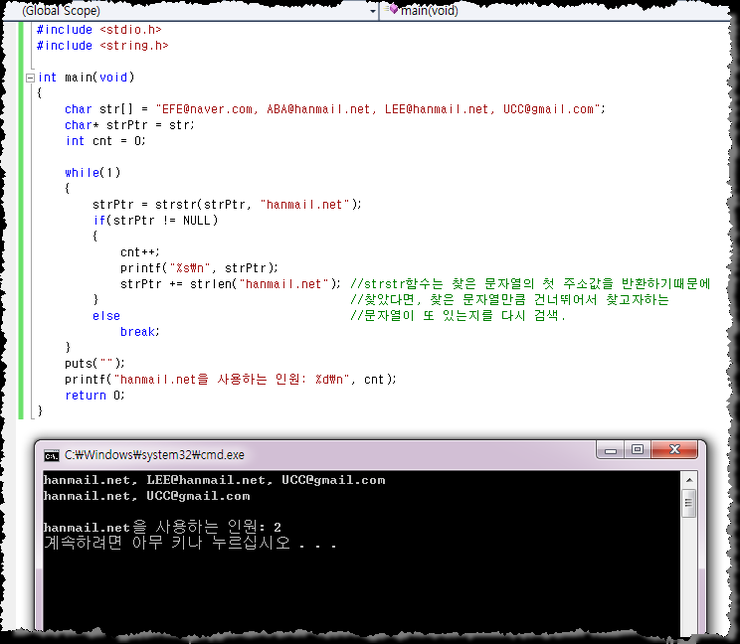Screen dimensions: 740x644
Task: Click the cmd.exe title bar icon
Action: tap(51, 455)
